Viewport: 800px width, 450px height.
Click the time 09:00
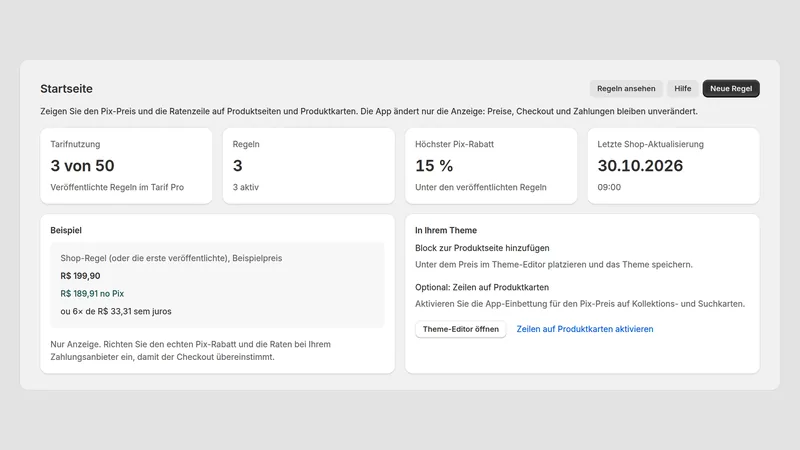pos(609,187)
